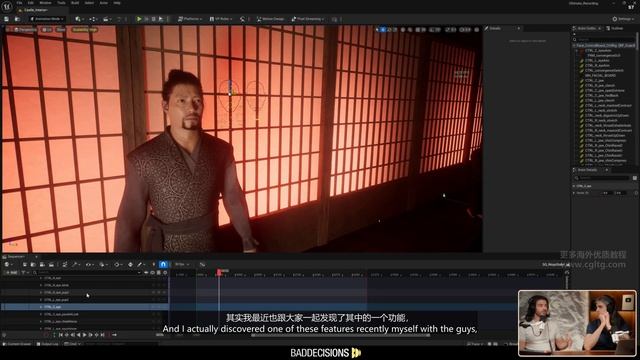The image size is (640, 360).
Task: Open the Sequencer curve editor icon
Action: point(202,264)
